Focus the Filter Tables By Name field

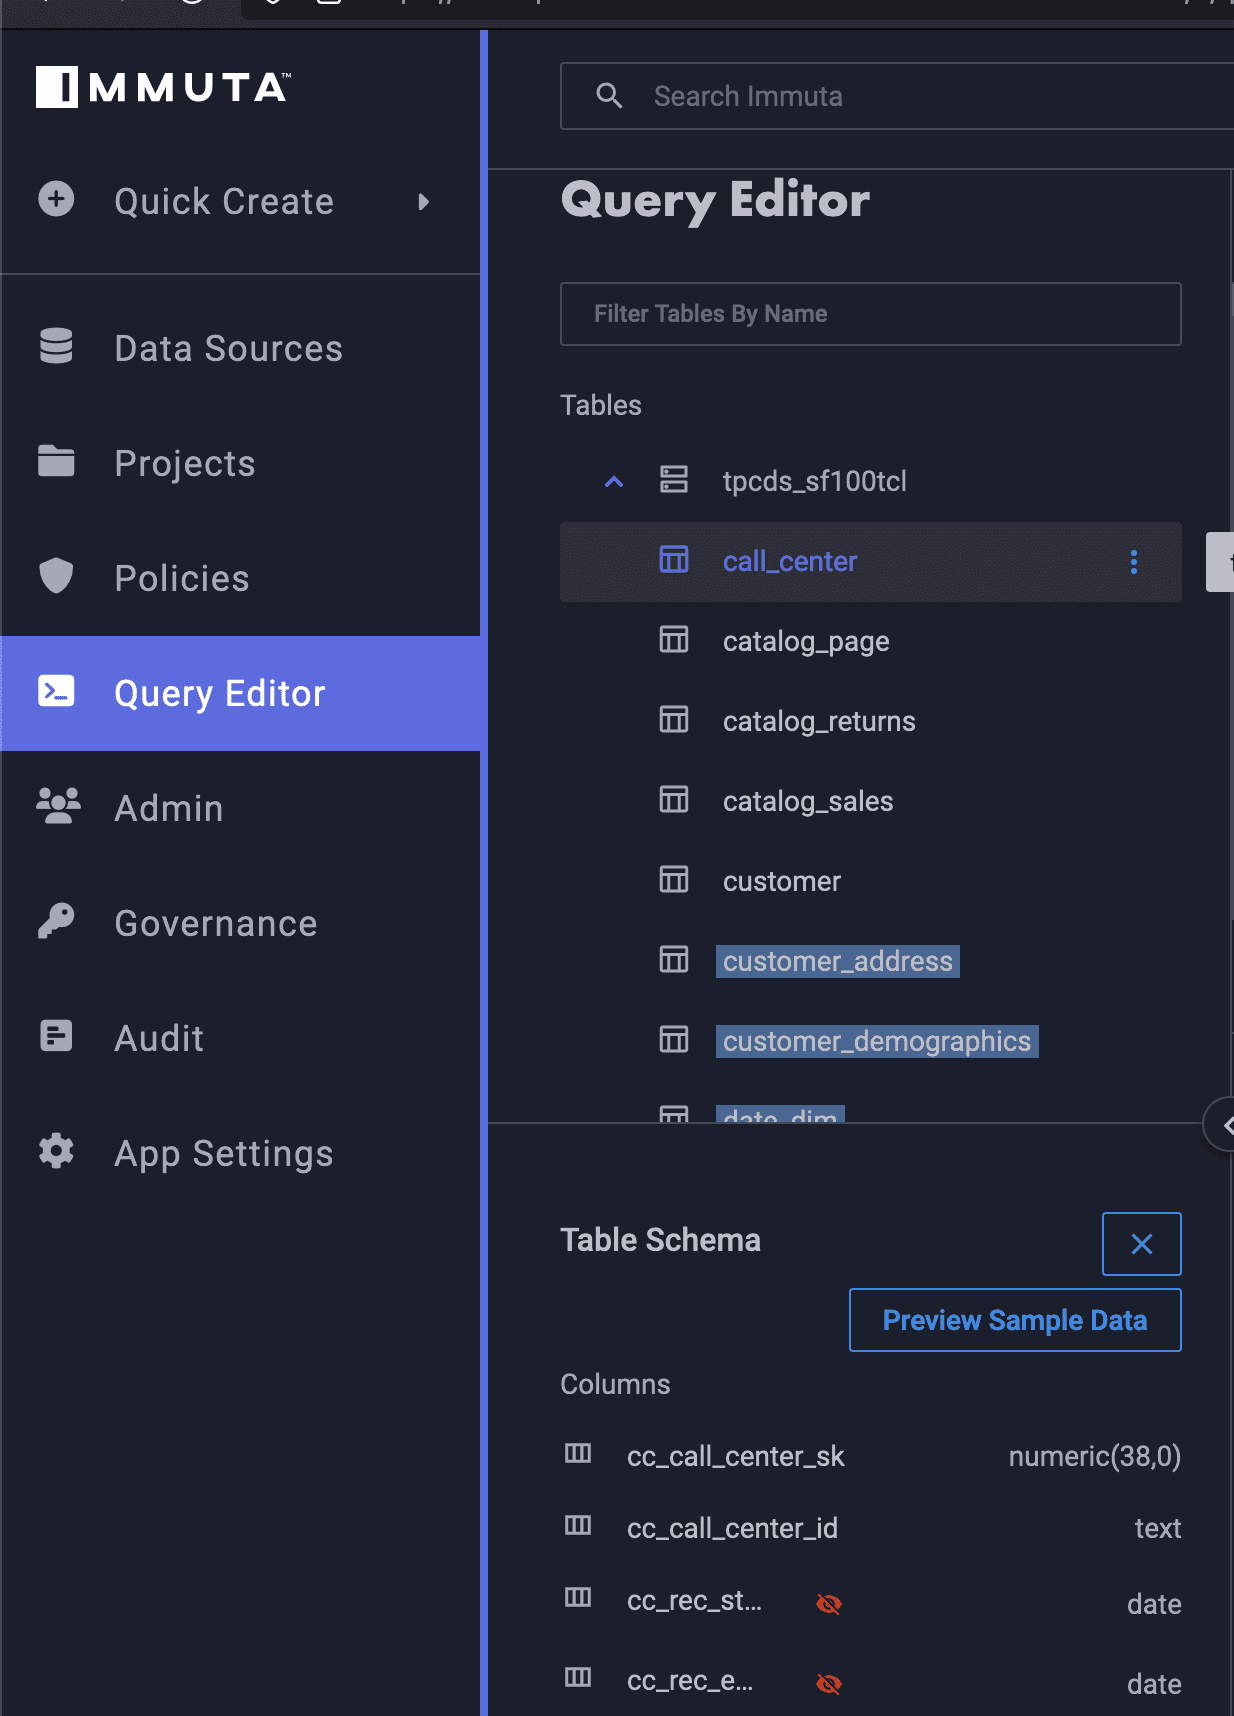pyautogui.click(x=871, y=314)
